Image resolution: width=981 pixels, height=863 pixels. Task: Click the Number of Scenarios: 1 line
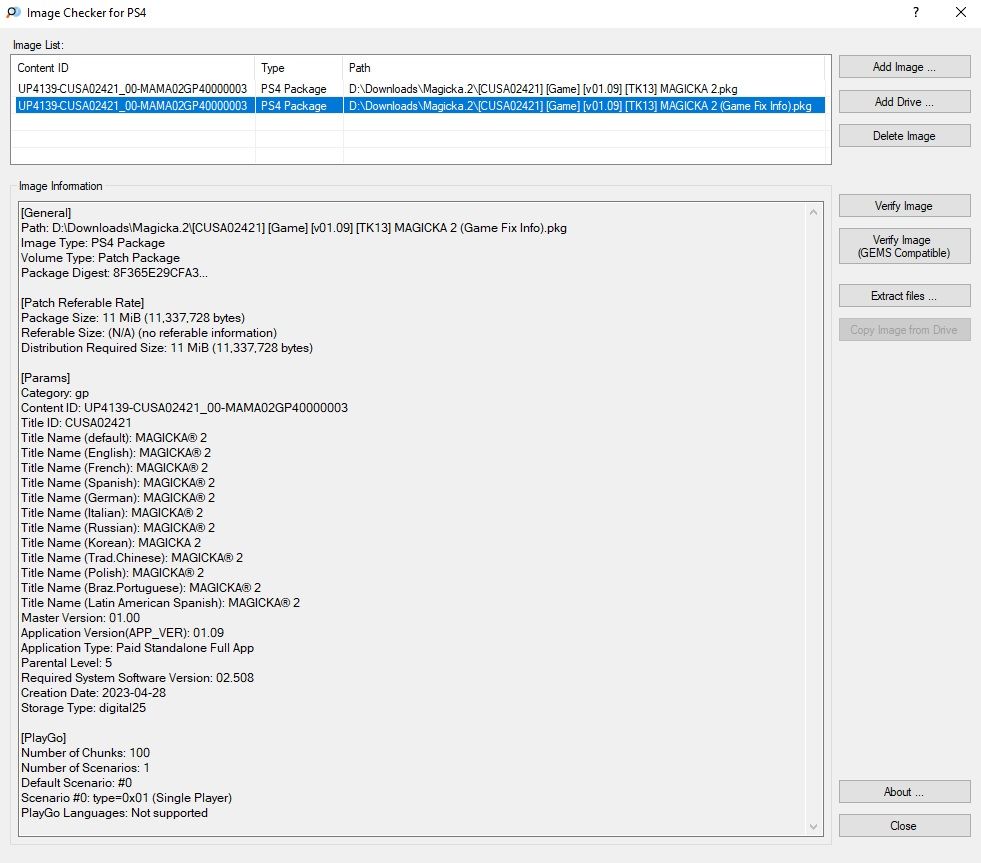coord(85,768)
